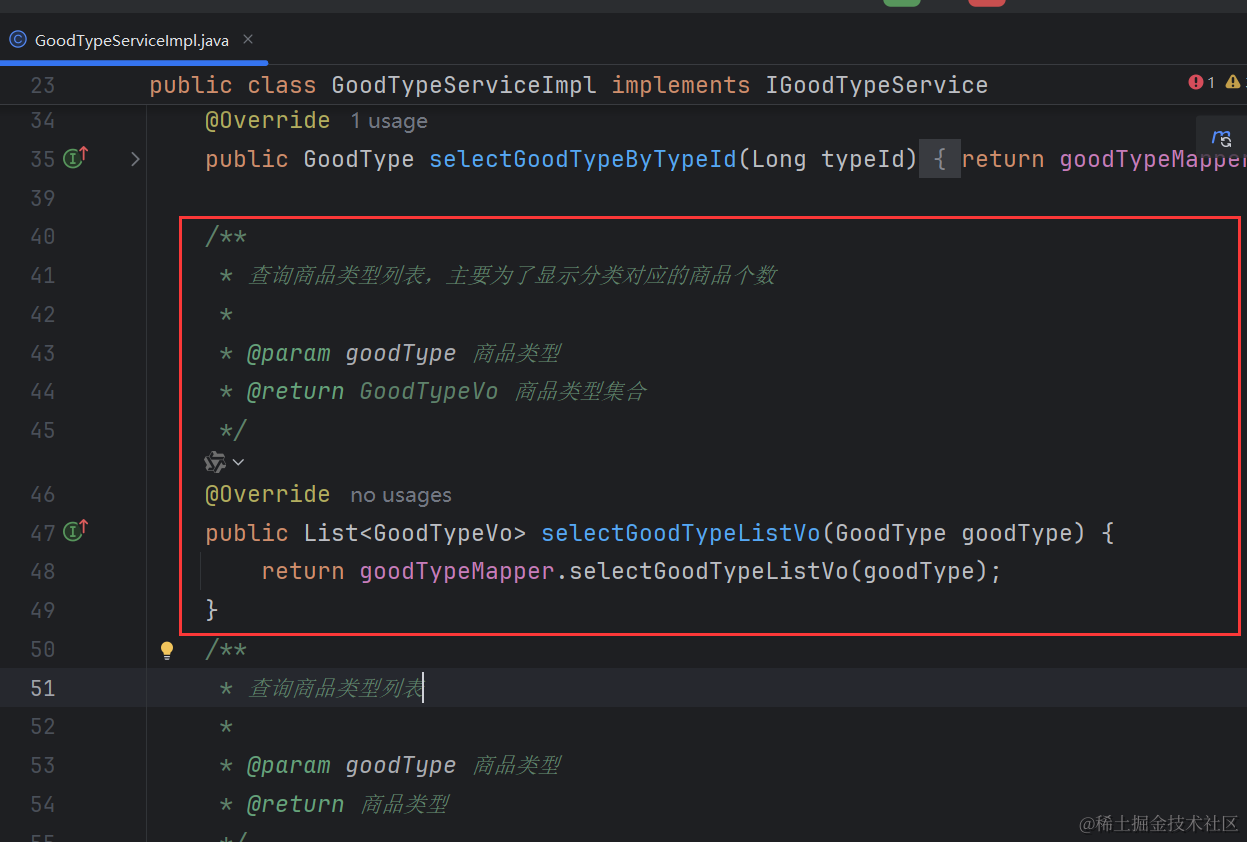Open the dropdown chevron beside the AI icon

click(x=238, y=462)
